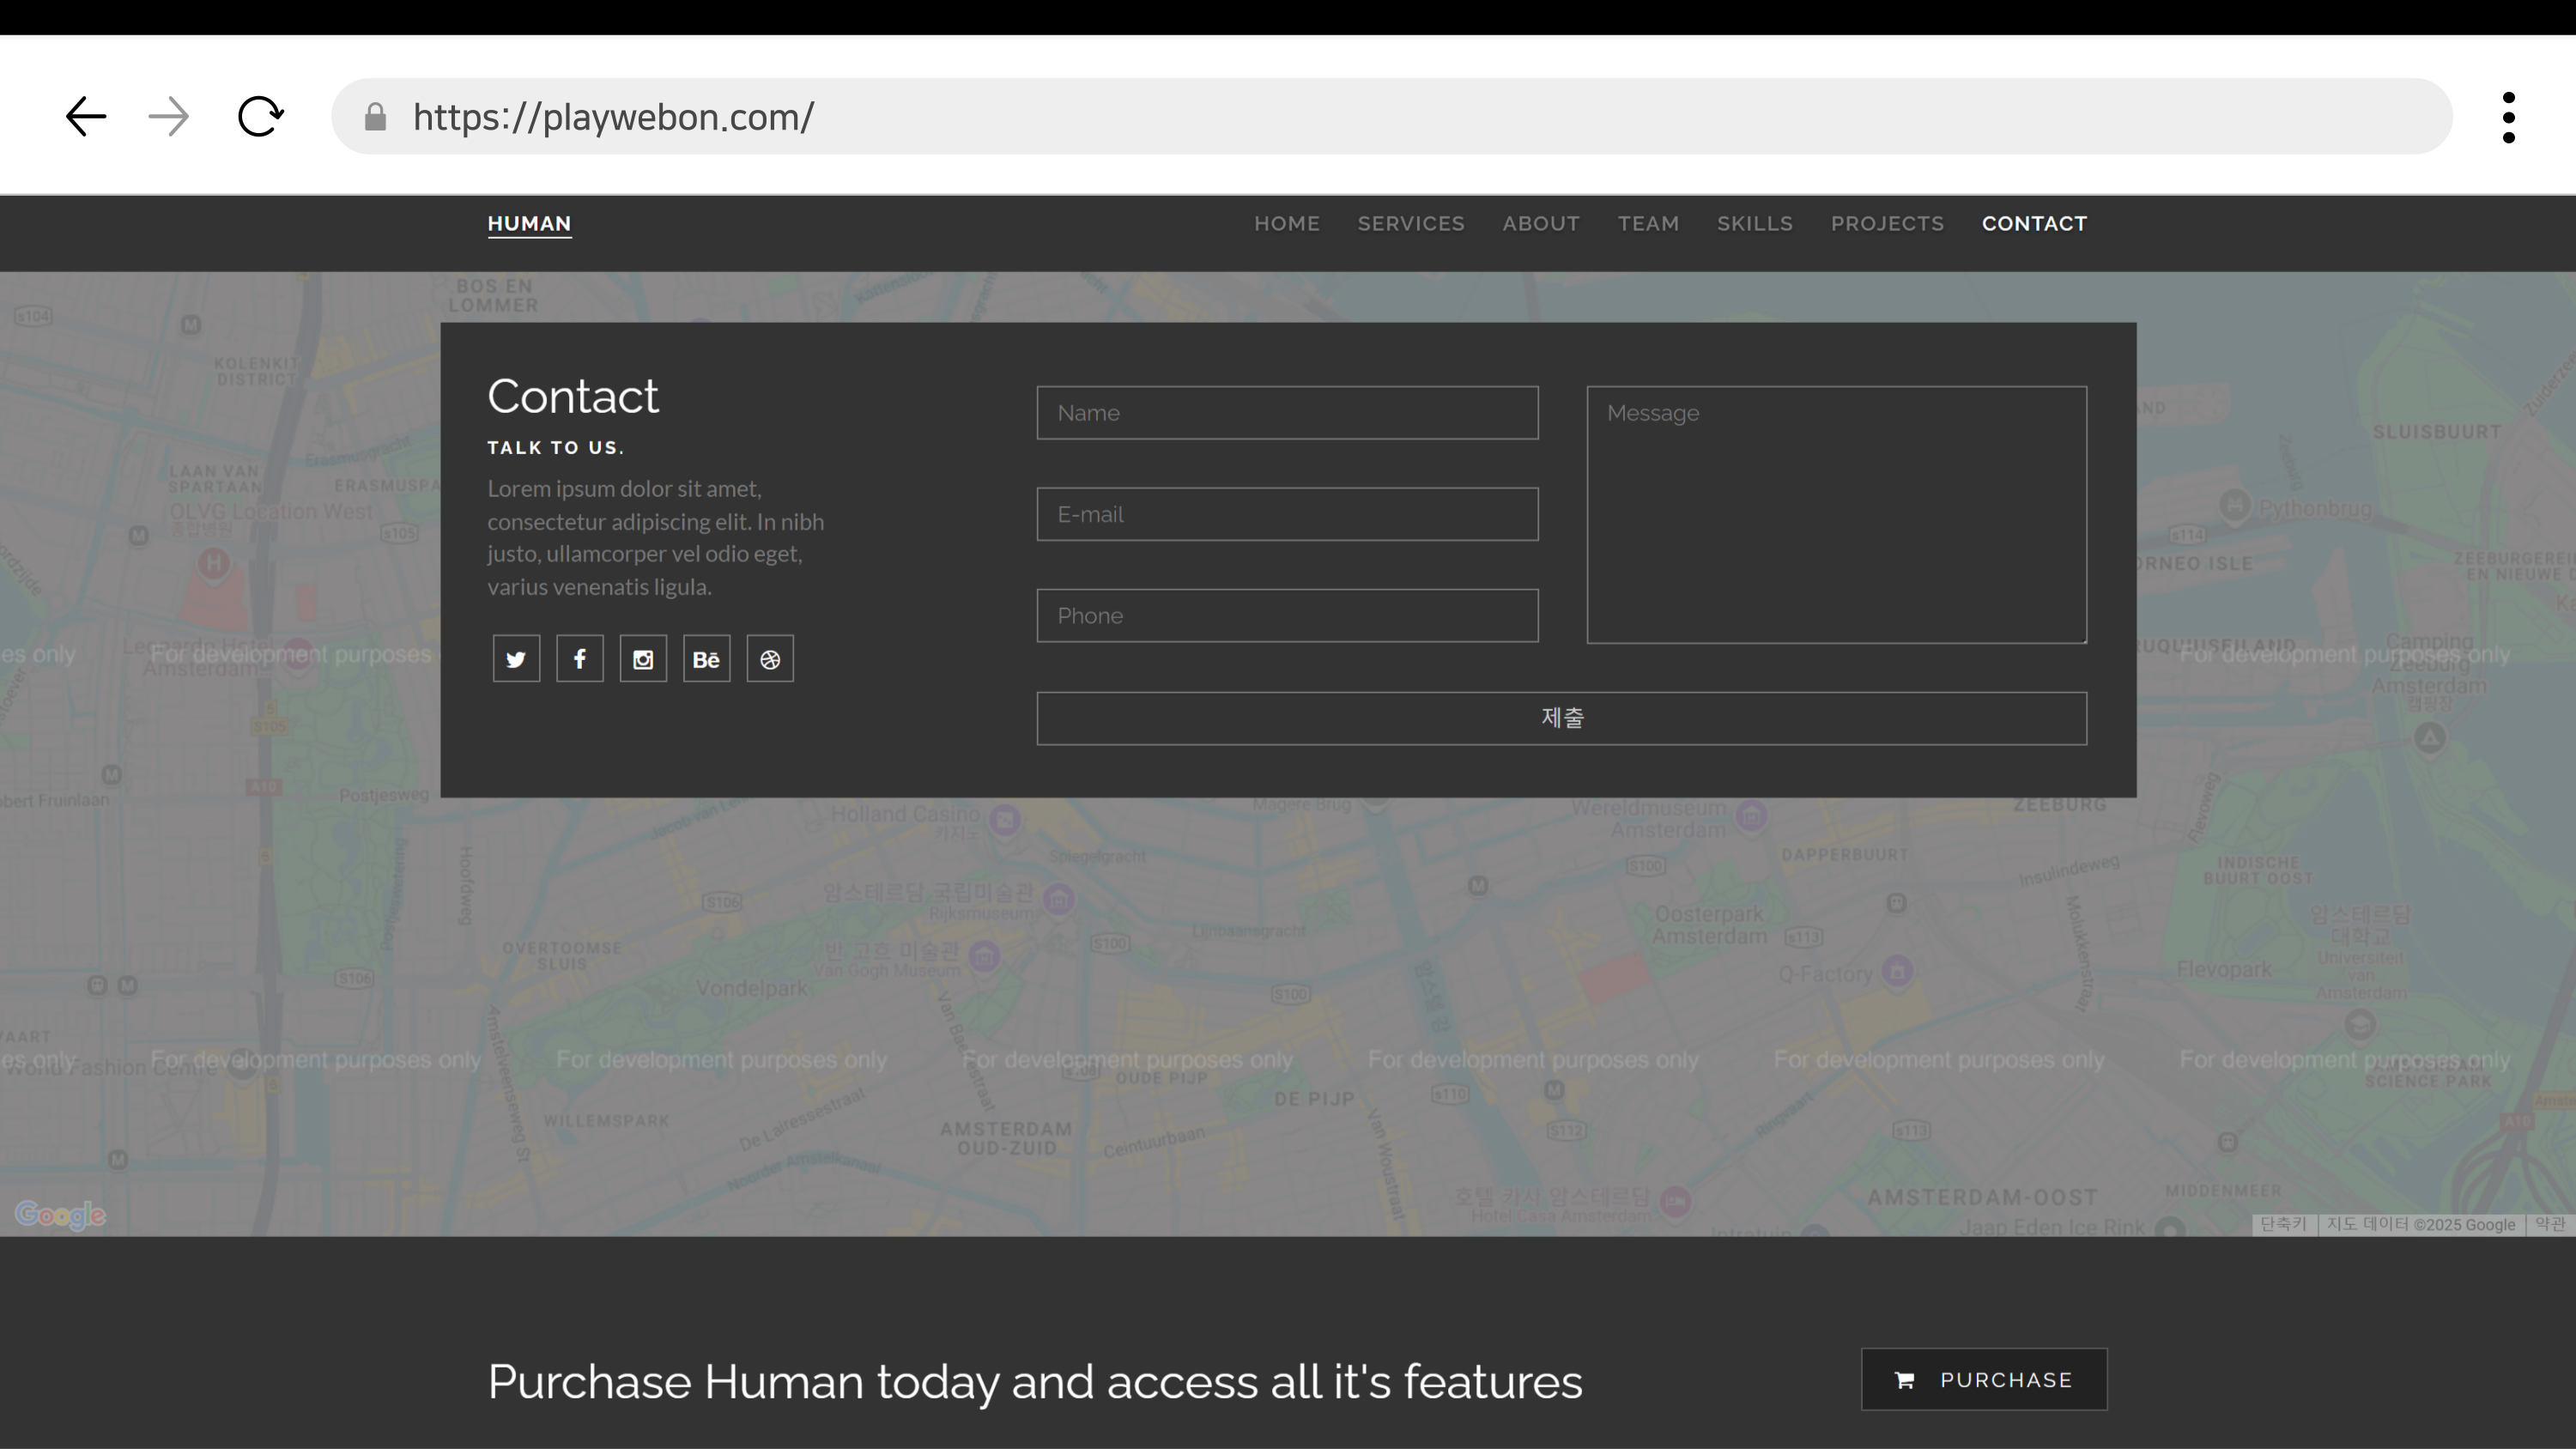Image resolution: width=2576 pixels, height=1449 pixels.
Task: Open browser three-dot menu
Action: [x=2508, y=118]
